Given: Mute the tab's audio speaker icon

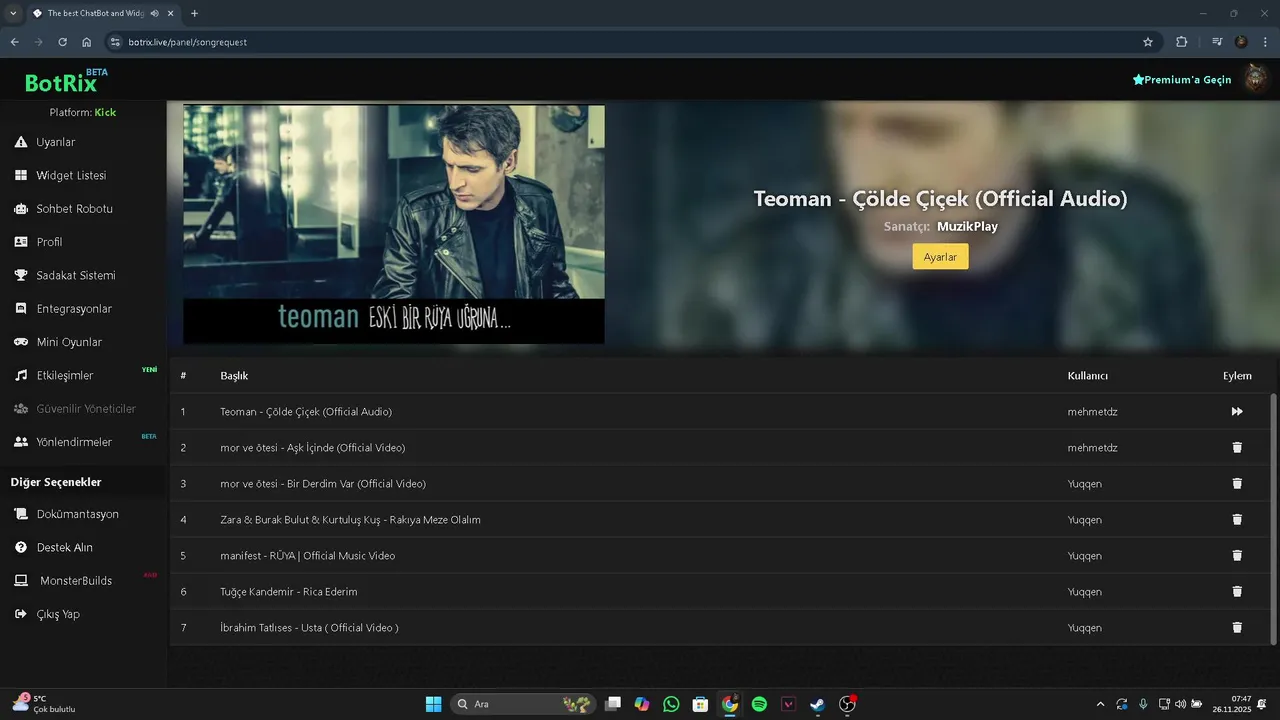Looking at the screenshot, I should (154, 13).
